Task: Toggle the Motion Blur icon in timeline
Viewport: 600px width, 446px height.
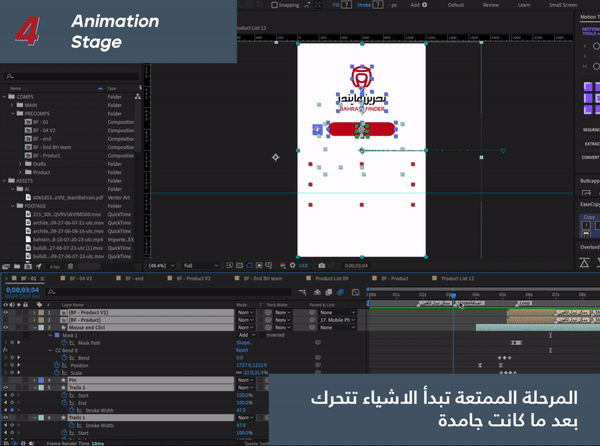Action: pos(340,292)
